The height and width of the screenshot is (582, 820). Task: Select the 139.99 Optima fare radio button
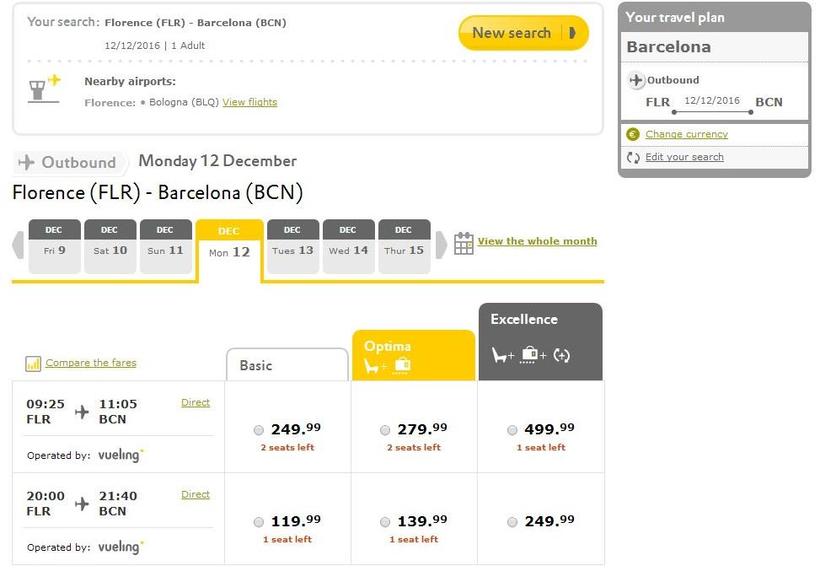click(x=385, y=522)
